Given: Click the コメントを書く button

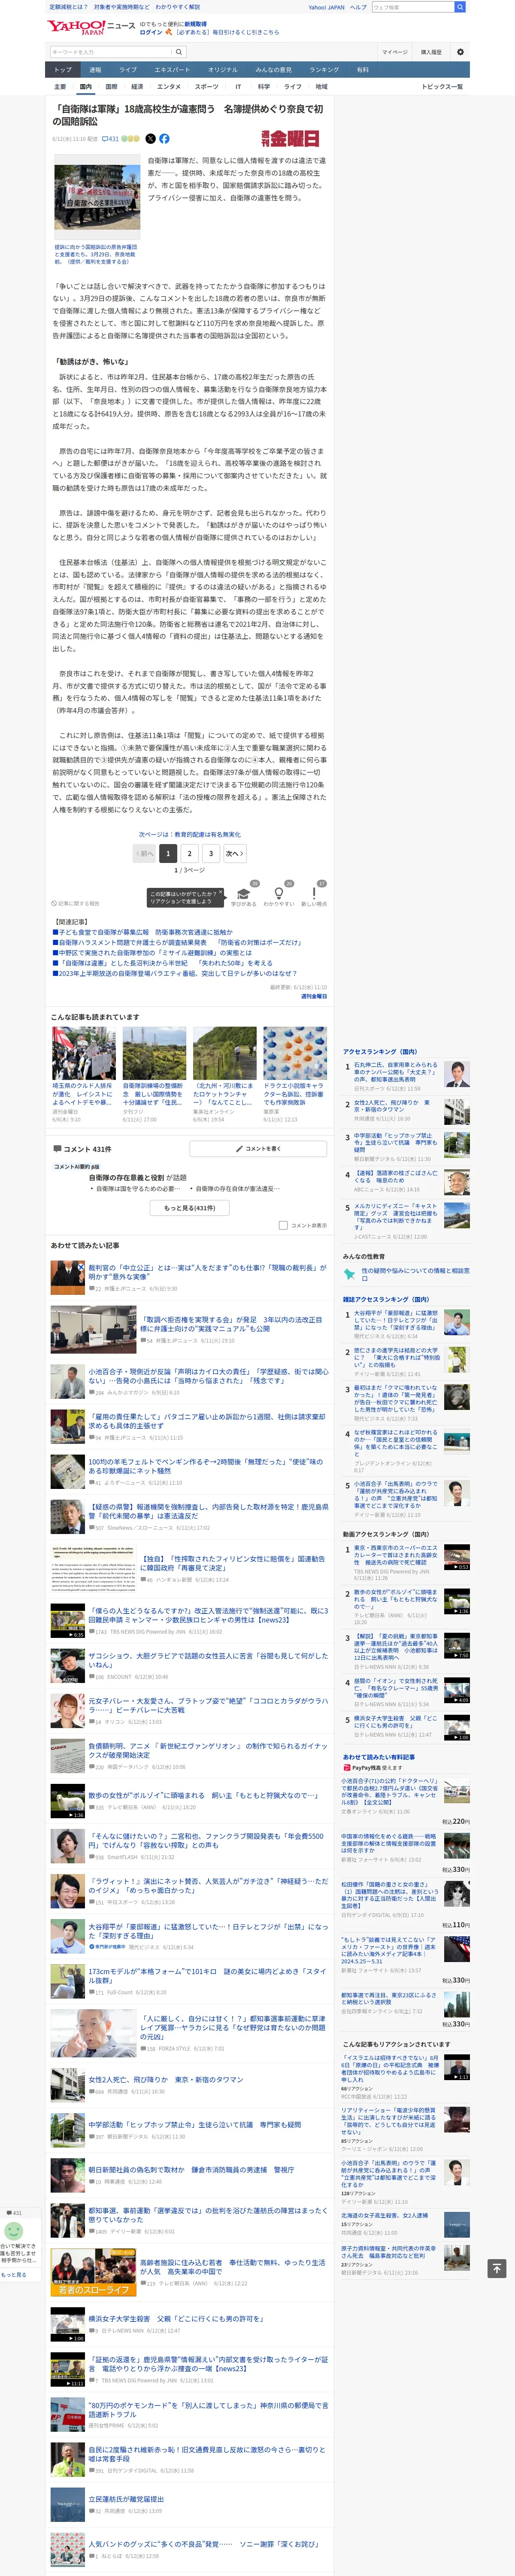Looking at the screenshot, I should pos(258,1149).
